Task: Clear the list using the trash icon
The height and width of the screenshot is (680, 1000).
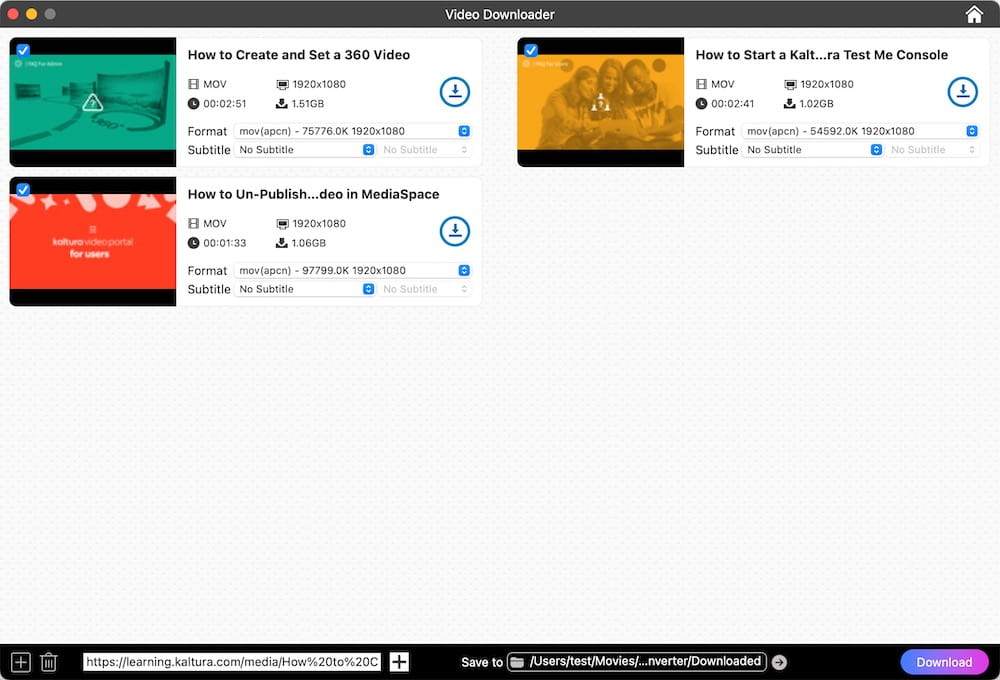Action: pyautogui.click(x=48, y=661)
